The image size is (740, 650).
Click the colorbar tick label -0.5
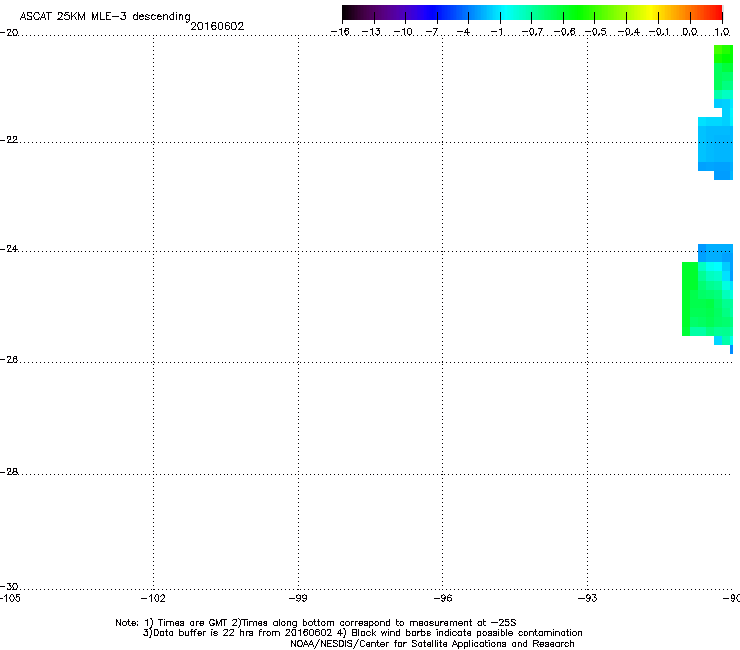[596, 32]
